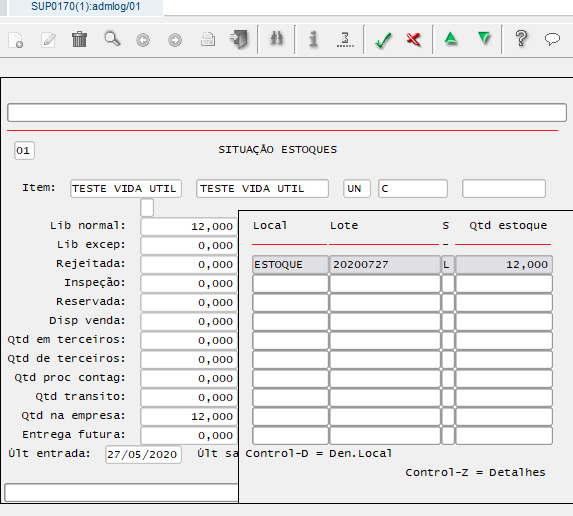Click the second Item description field

[262, 189]
